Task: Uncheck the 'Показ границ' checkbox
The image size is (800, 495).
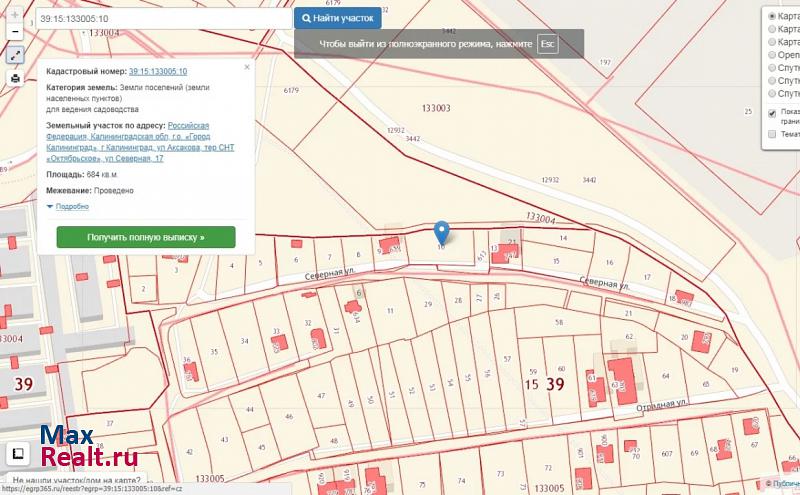Action: [x=771, y=112]
